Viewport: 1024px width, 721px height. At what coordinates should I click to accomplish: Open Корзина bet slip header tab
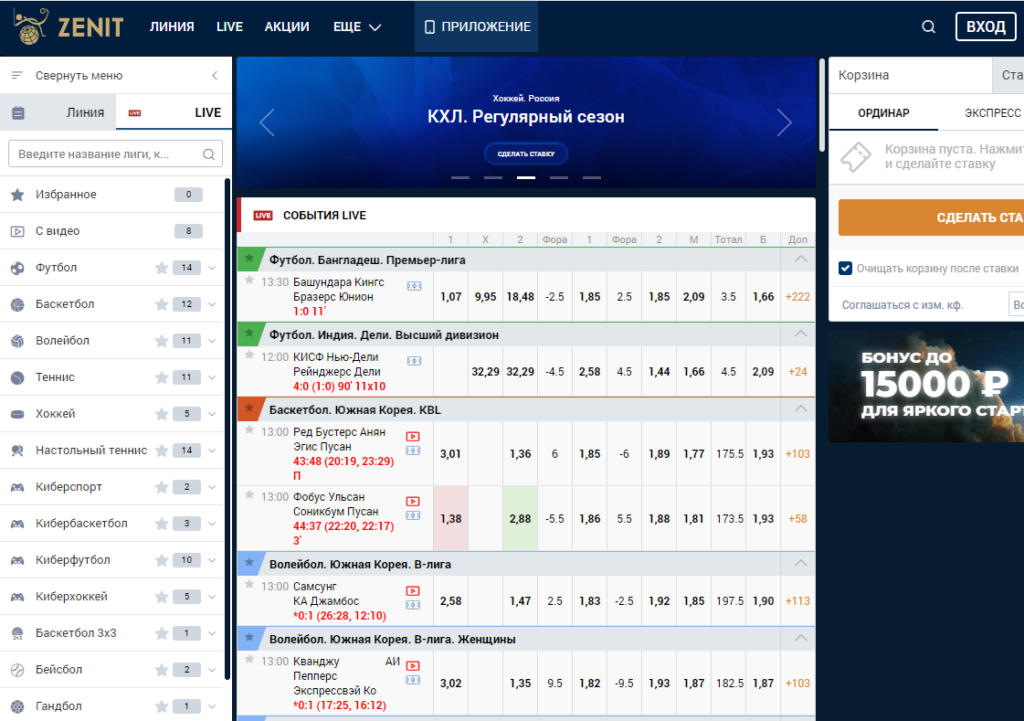pyautogui.click(x=910, y=75)
